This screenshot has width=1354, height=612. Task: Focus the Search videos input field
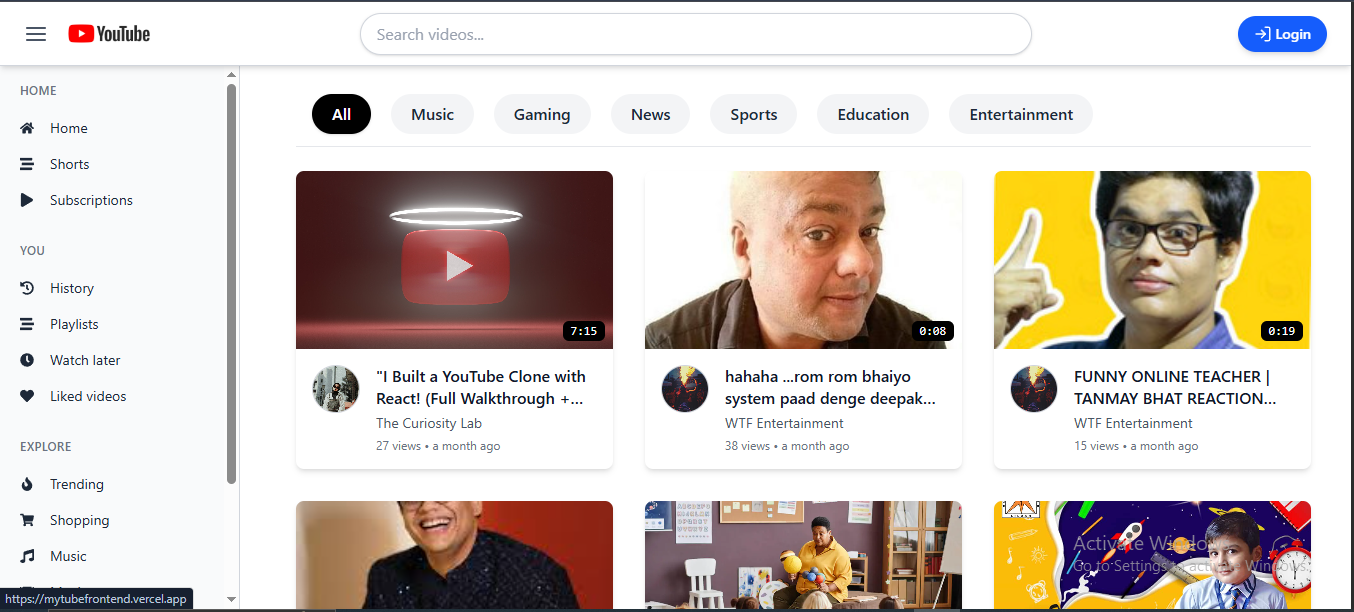[x=695, y=34]
